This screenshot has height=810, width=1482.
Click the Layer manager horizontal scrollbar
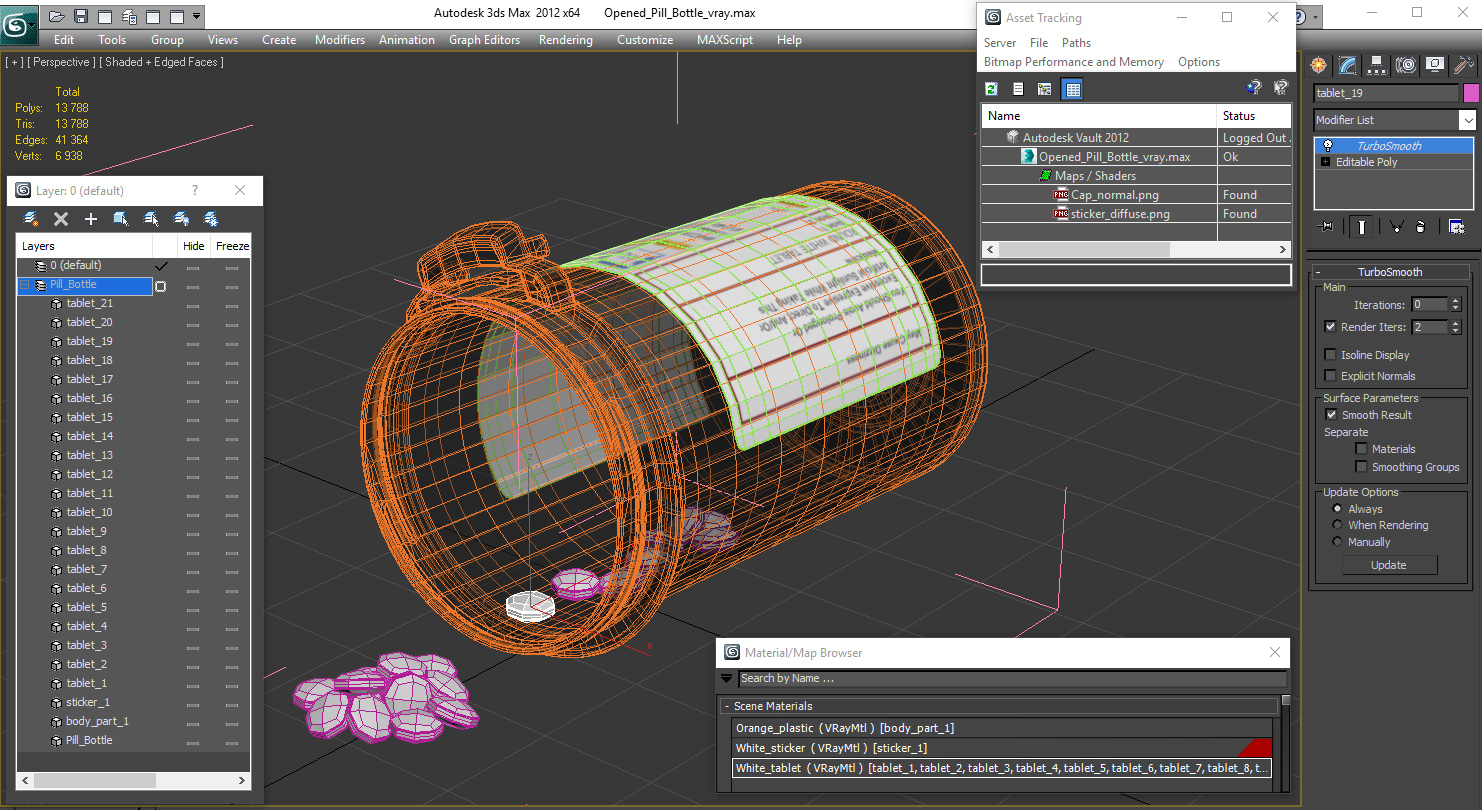point(133,780)
